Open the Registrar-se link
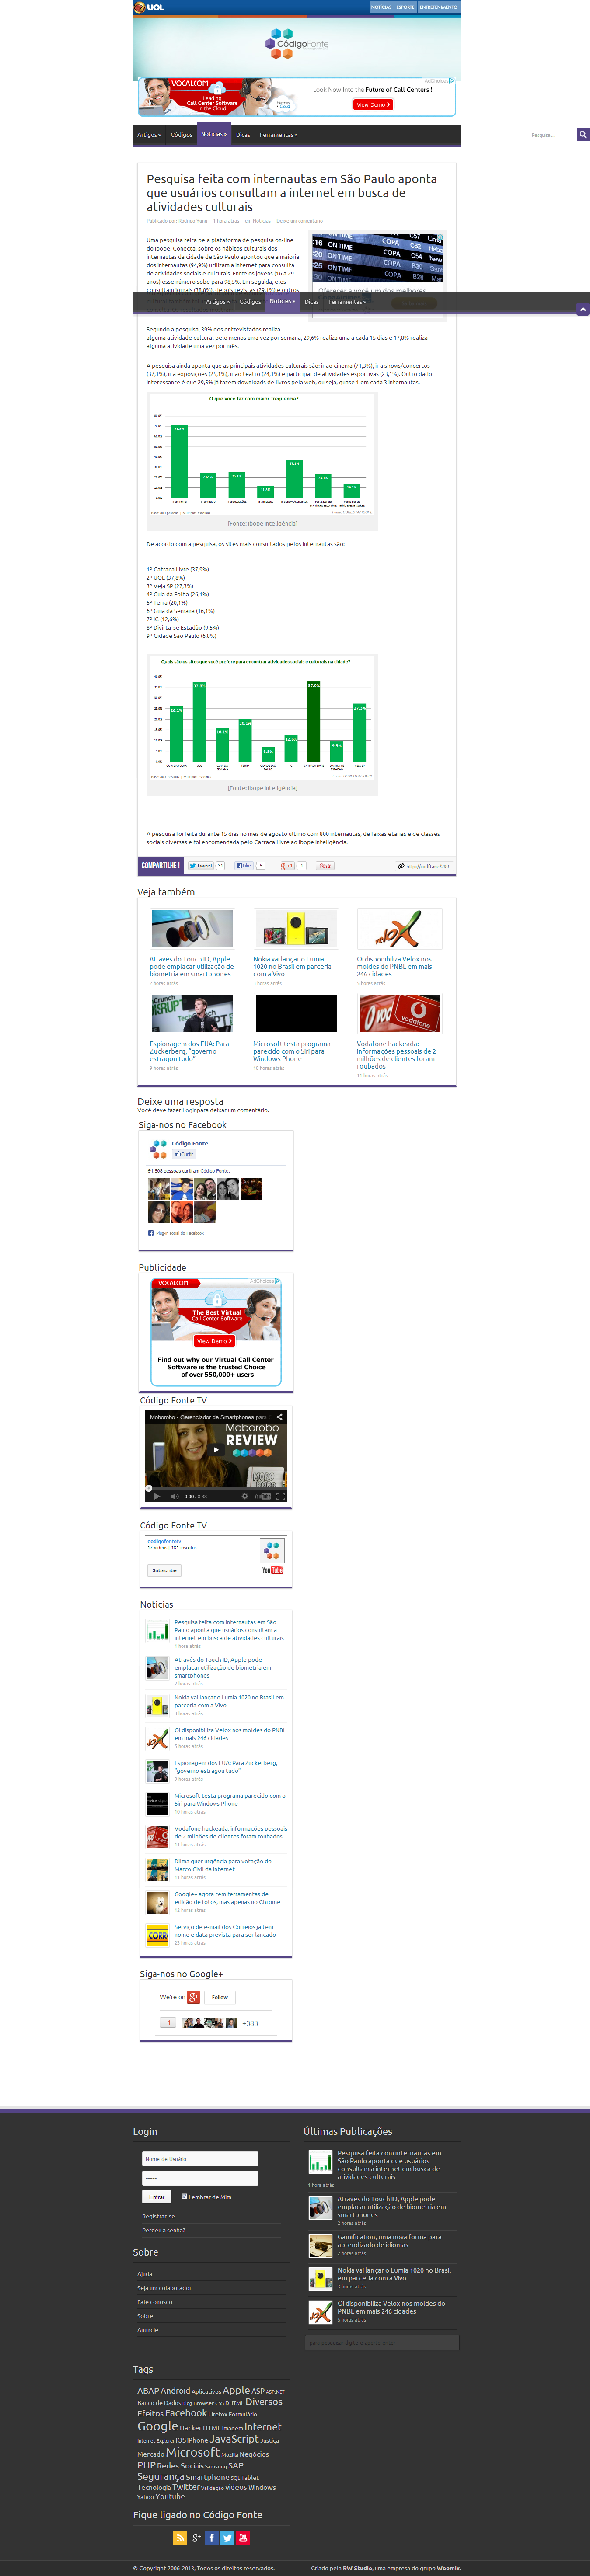This screenshot has height=2576, width=590. pos(158,2216)
